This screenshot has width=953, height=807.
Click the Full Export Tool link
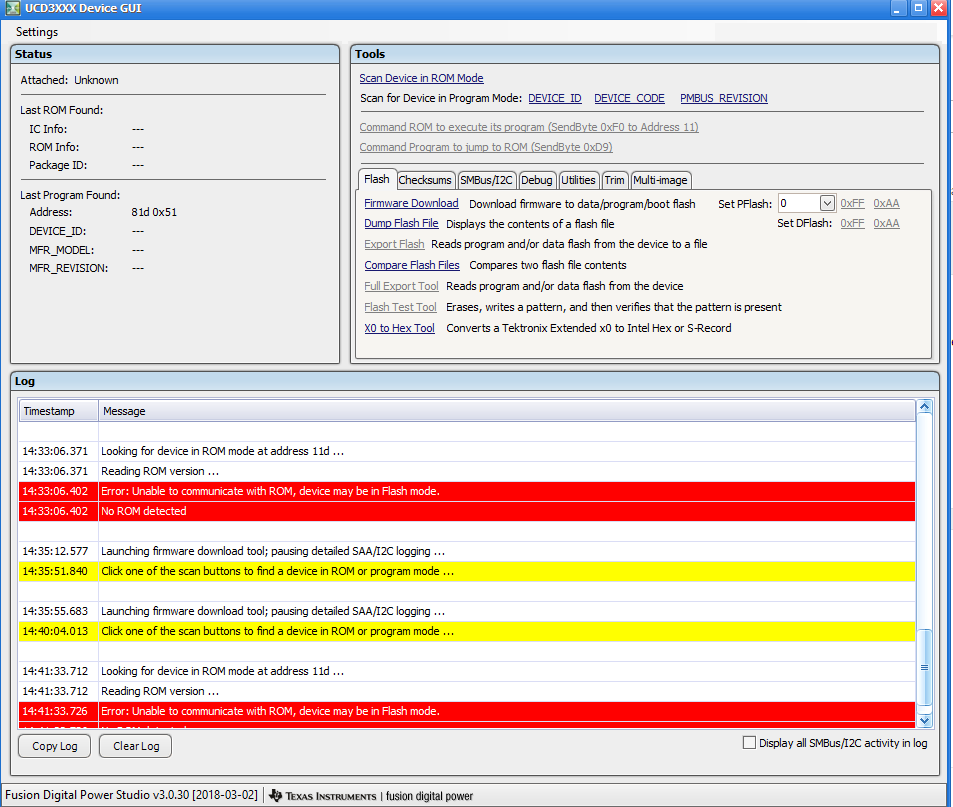(x=401, y=286)
